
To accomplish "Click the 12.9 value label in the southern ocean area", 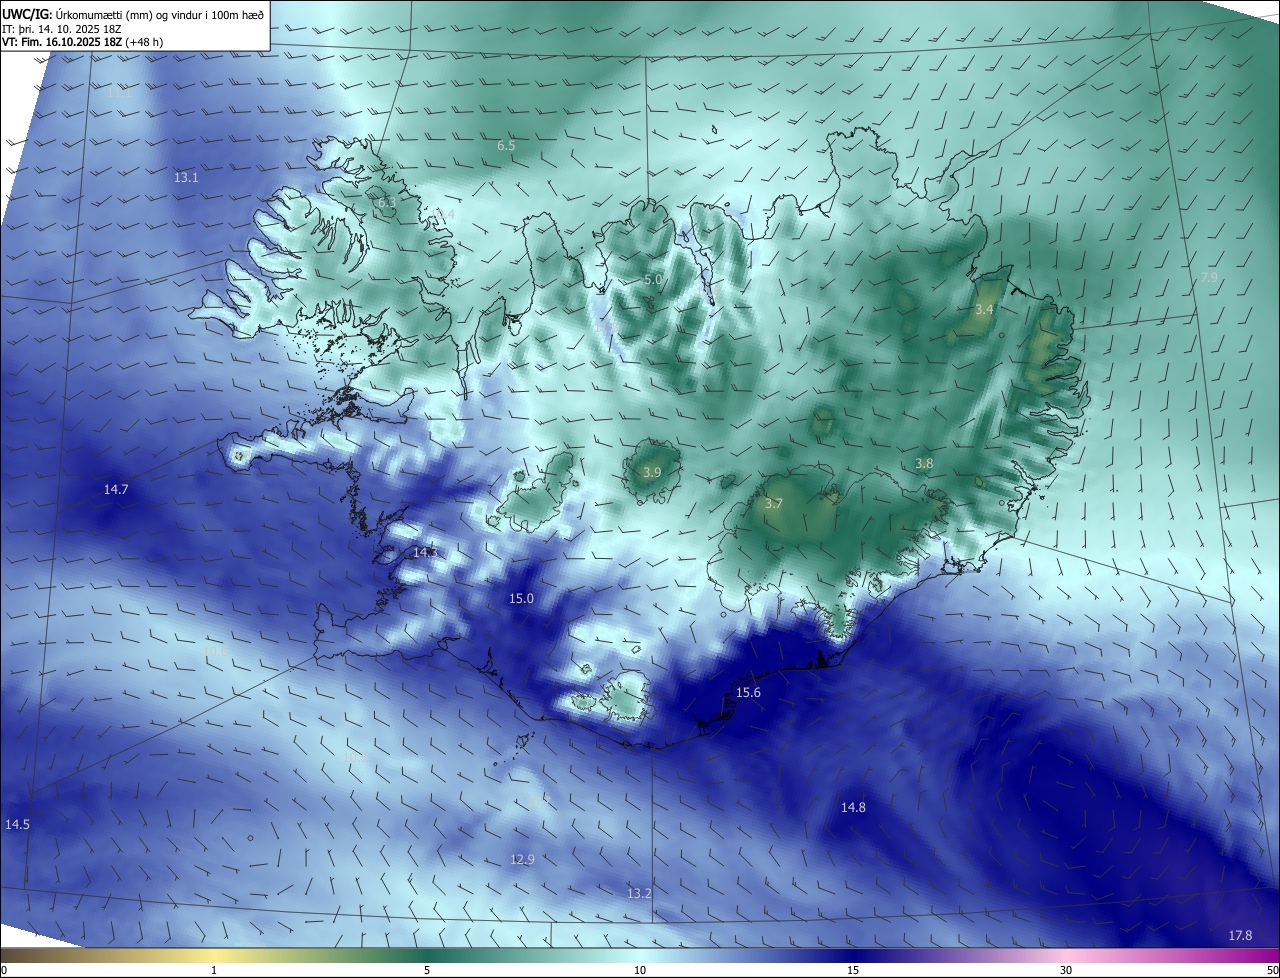I will coord(522,859).
